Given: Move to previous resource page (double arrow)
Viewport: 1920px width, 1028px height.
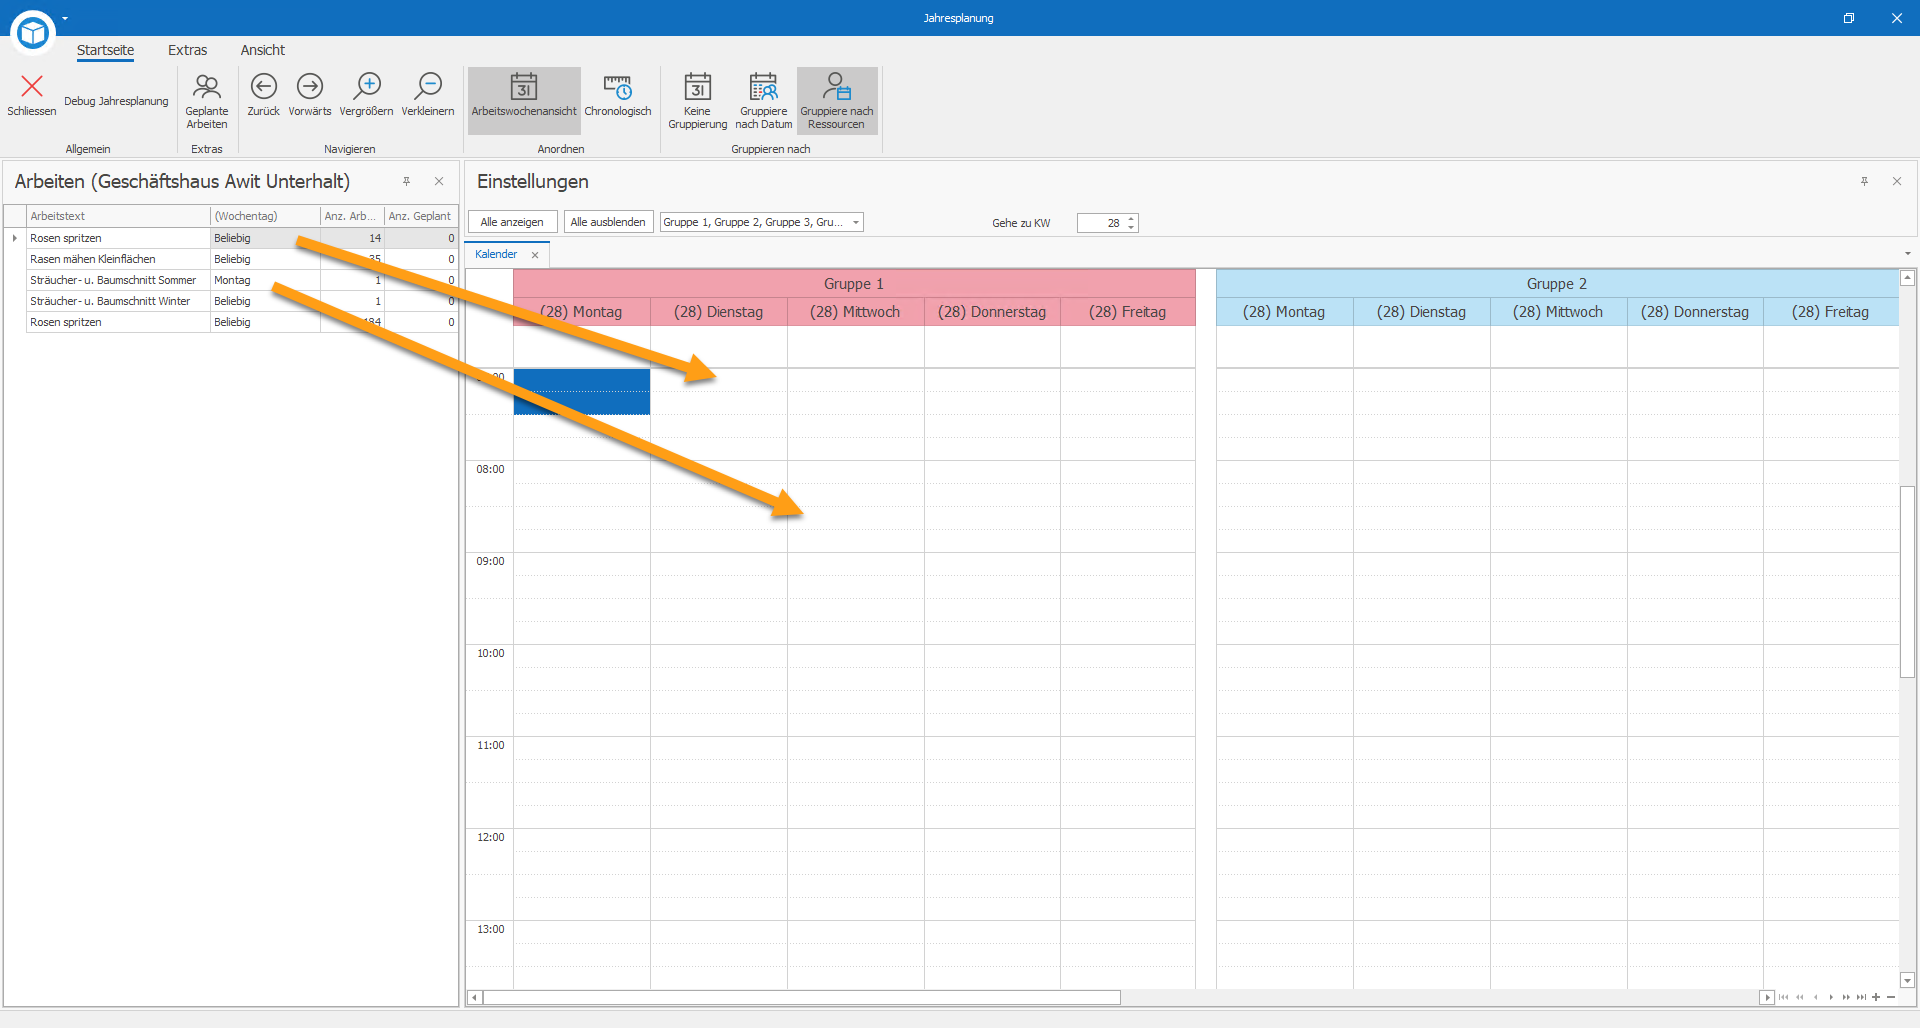Looking at the screenshot, I should tap(1800, 997).
